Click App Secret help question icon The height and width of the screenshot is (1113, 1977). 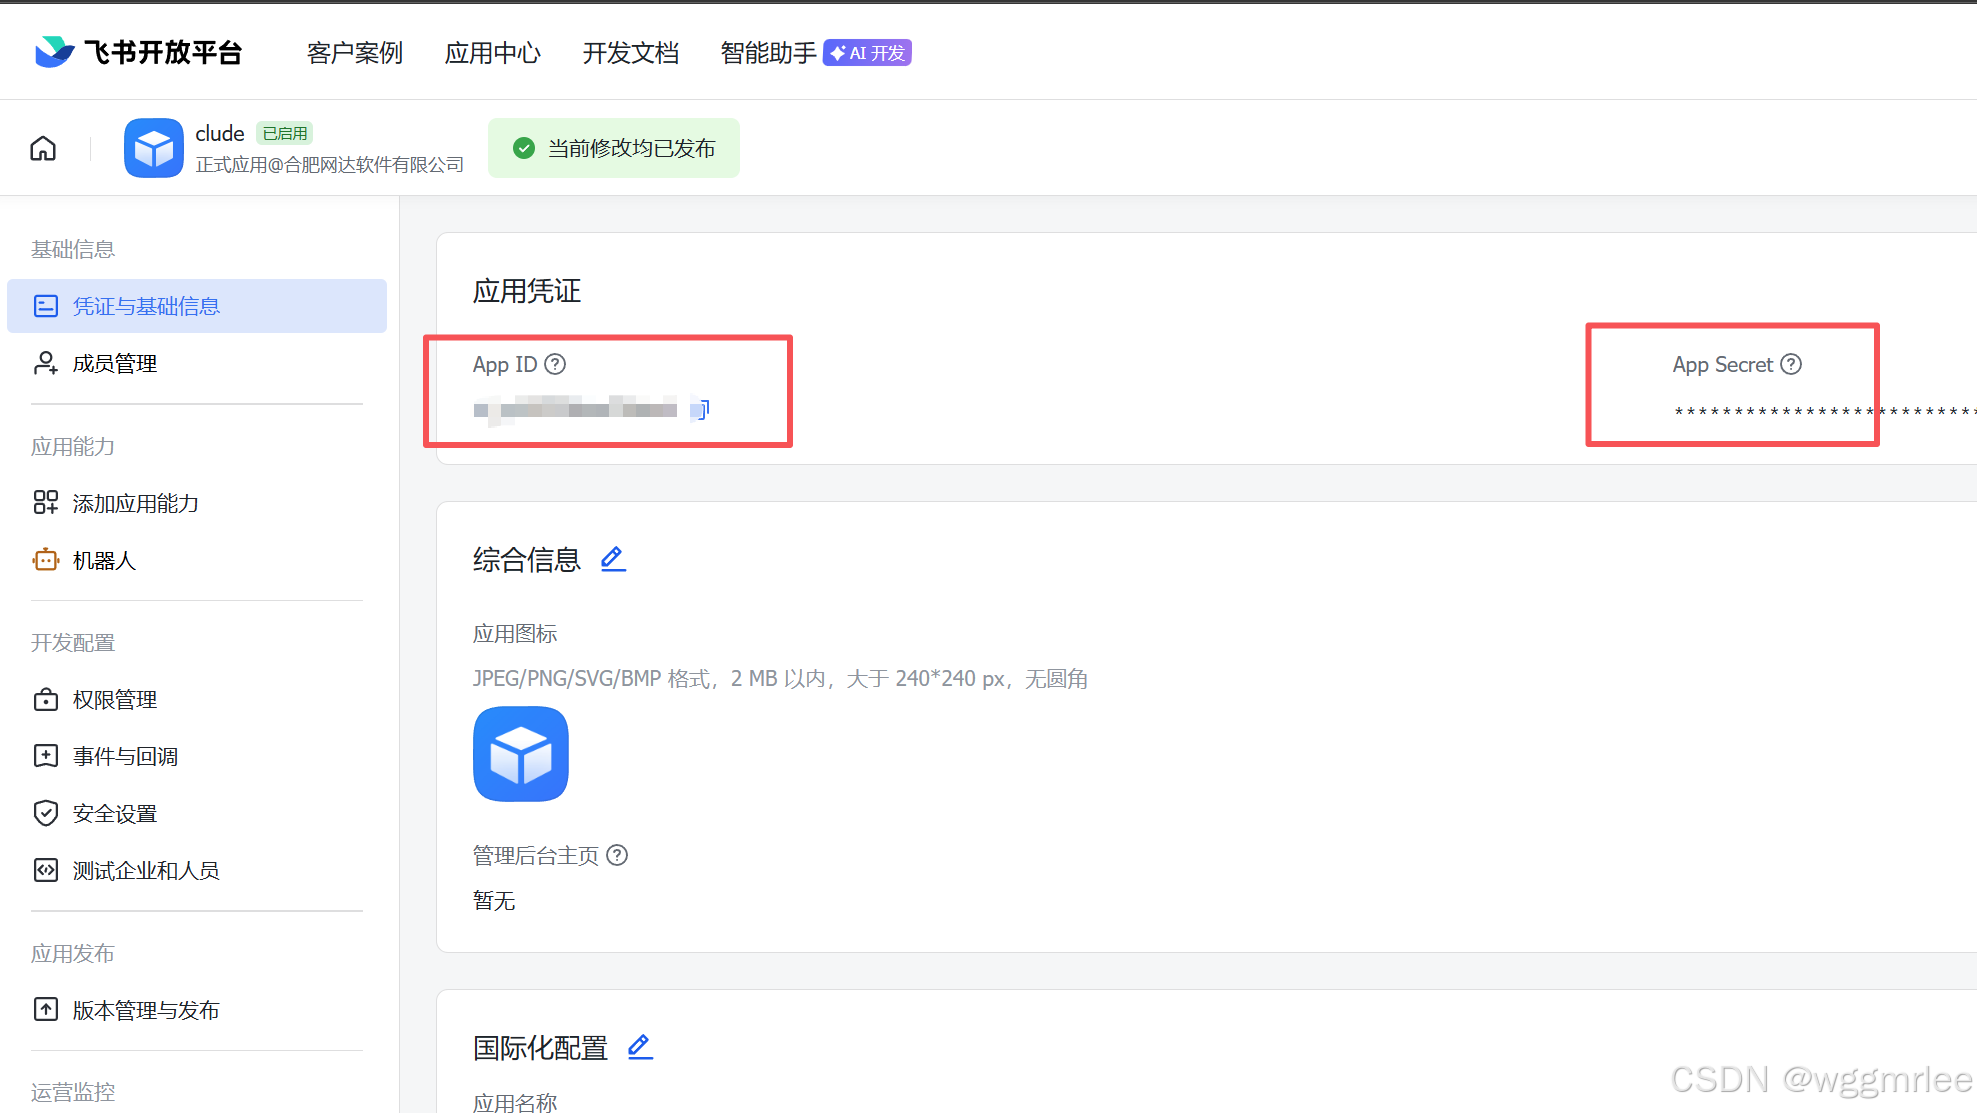pyautogui.click(x=1791, y=364)
